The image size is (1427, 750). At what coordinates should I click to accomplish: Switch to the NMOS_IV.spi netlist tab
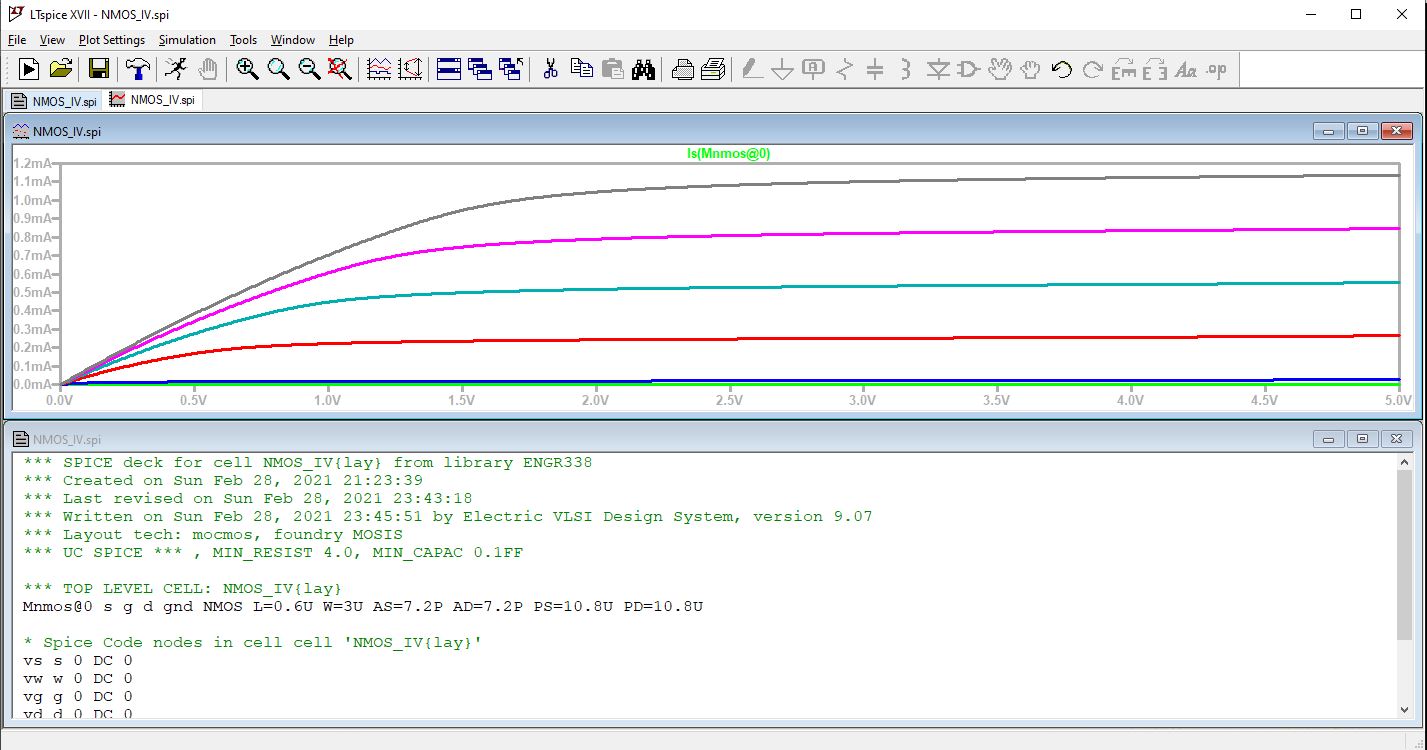[54, 101]
